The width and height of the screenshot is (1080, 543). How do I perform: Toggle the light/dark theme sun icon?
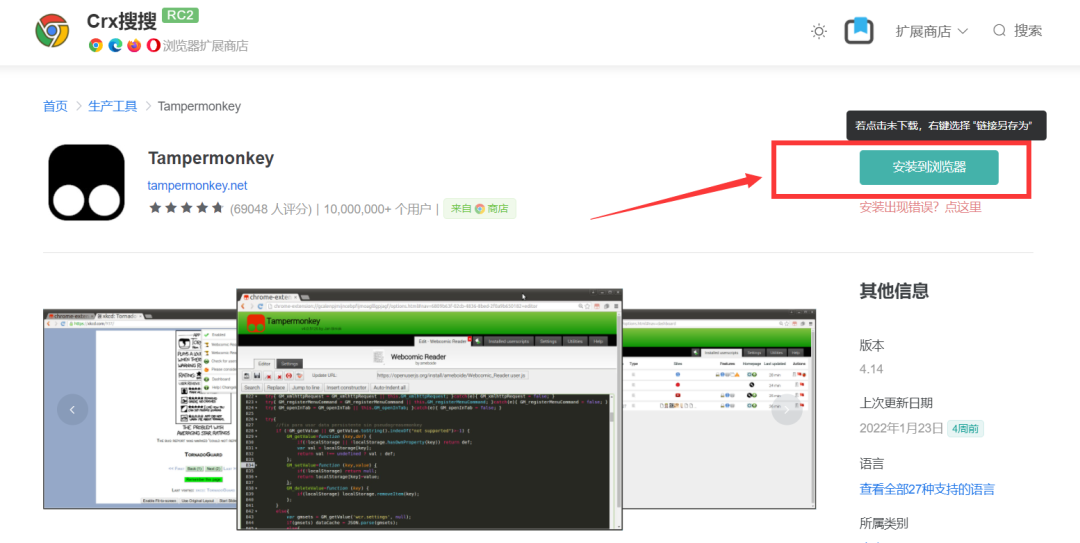818,31
